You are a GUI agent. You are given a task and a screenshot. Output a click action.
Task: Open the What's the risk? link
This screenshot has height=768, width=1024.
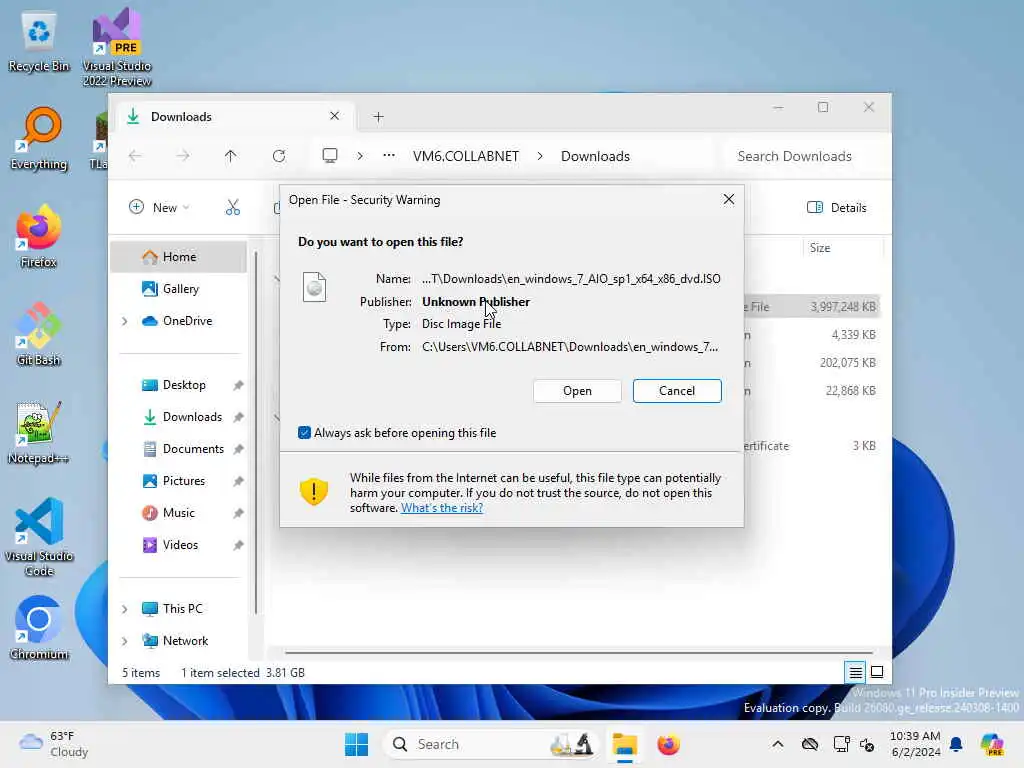441,508
